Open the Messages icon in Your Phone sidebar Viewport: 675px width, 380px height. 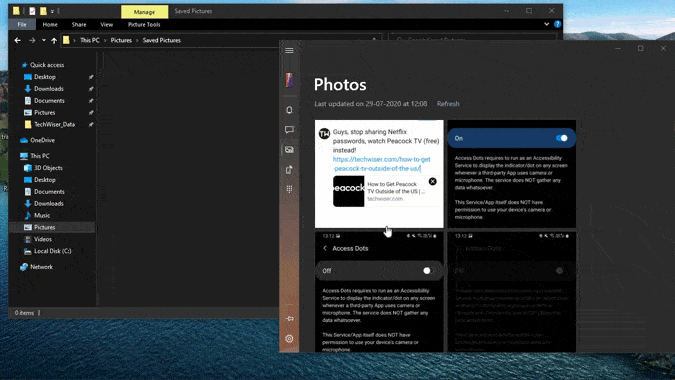click(289, 130)
